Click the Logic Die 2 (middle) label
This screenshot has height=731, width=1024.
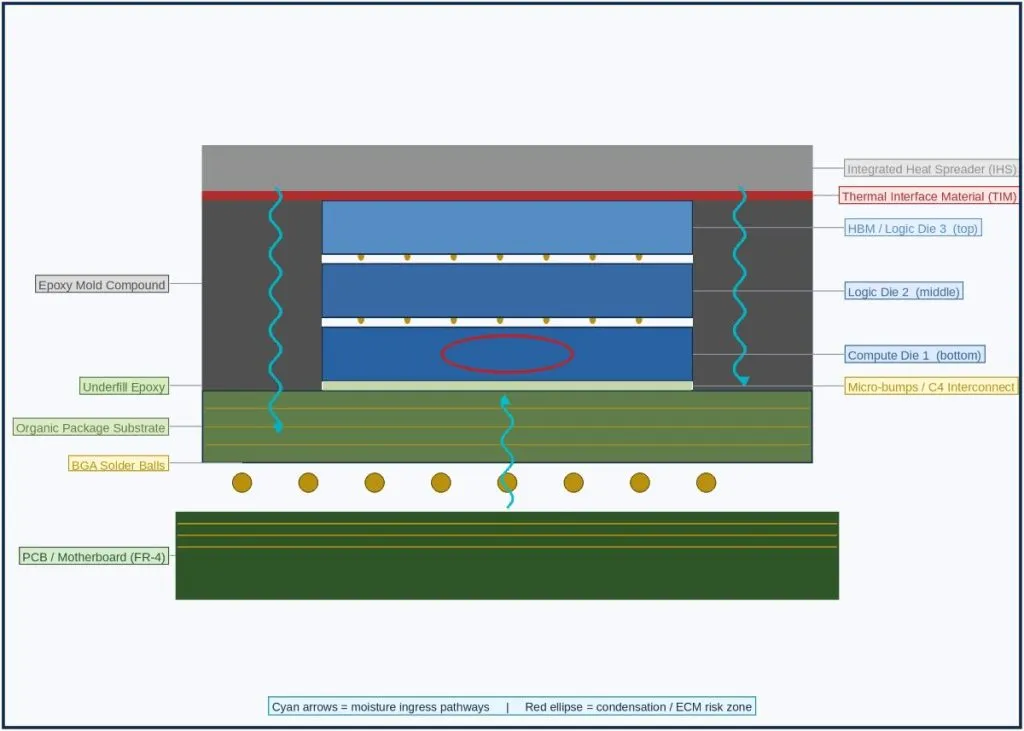903,291
